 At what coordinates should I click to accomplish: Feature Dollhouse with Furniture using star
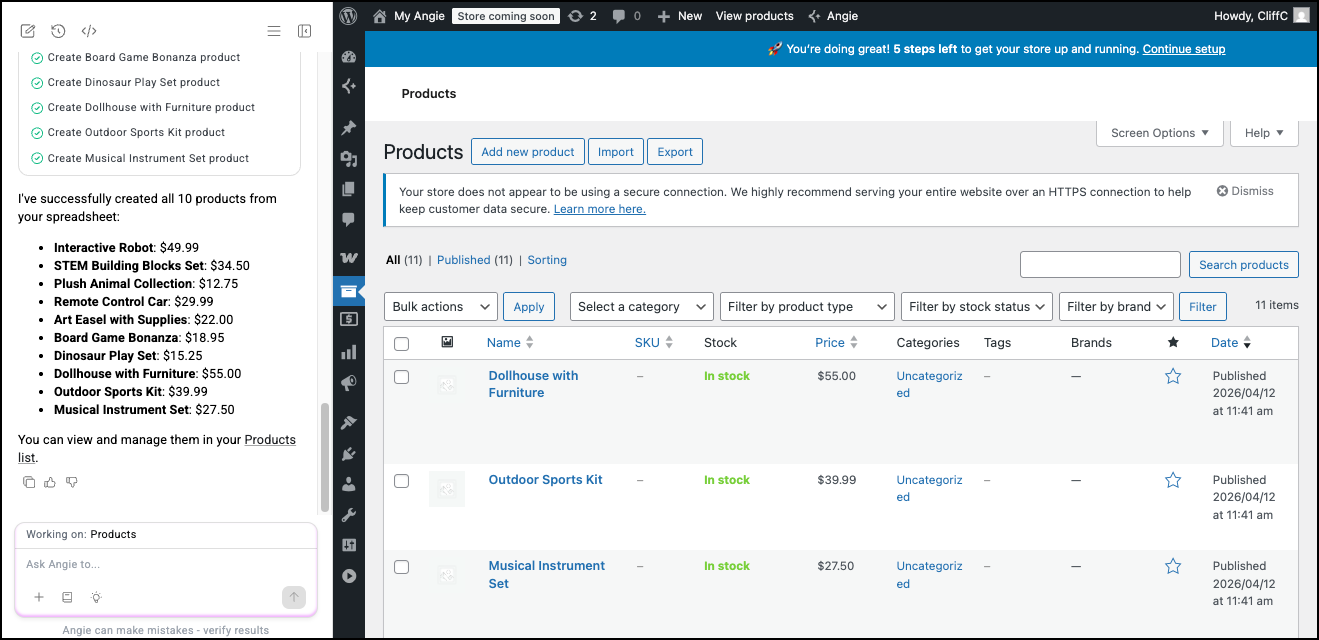[x=1173, y=376]
